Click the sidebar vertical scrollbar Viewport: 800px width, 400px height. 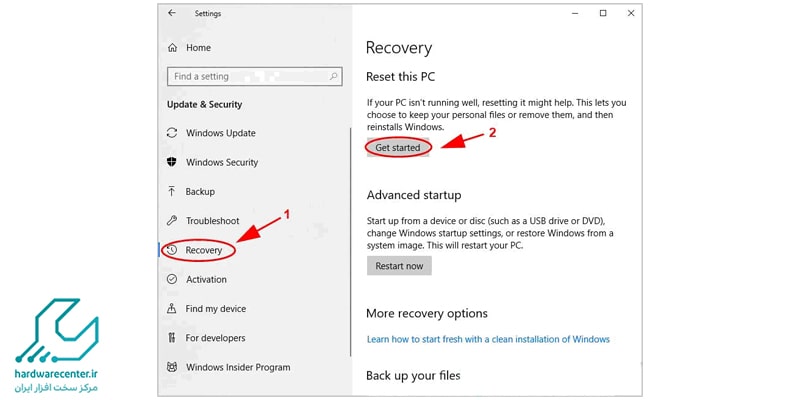coord(350,242)
